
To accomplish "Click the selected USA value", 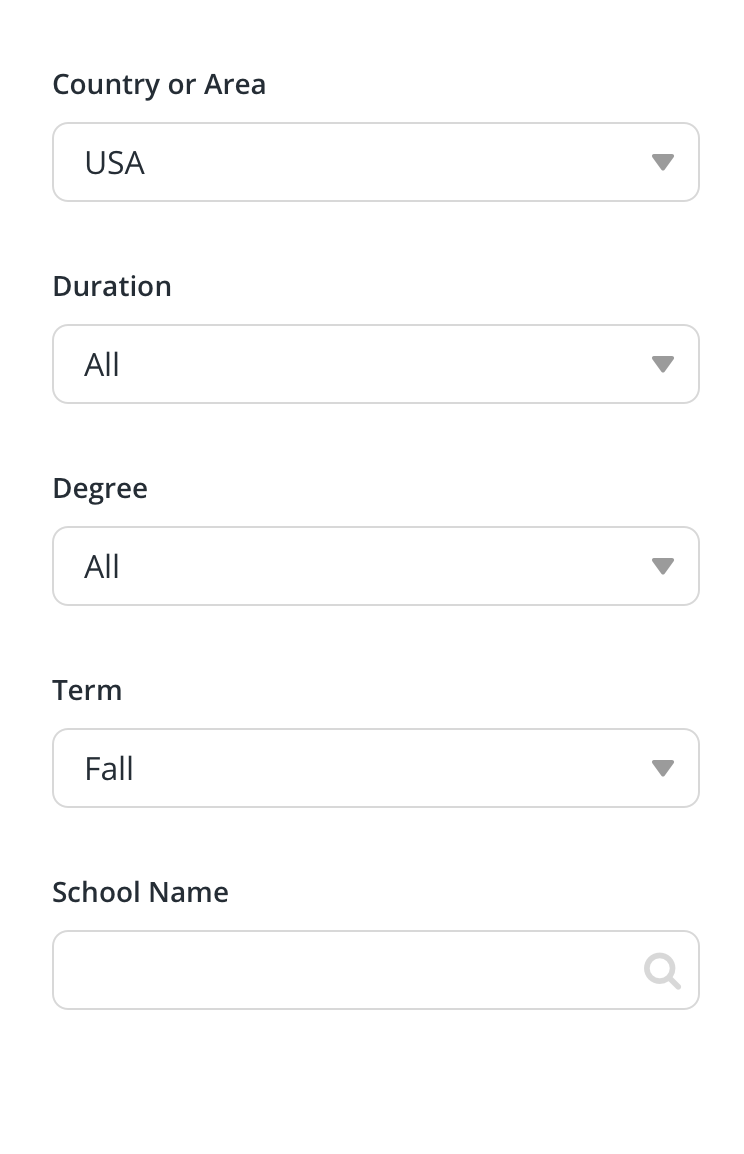I will click(x=115, y=163).
